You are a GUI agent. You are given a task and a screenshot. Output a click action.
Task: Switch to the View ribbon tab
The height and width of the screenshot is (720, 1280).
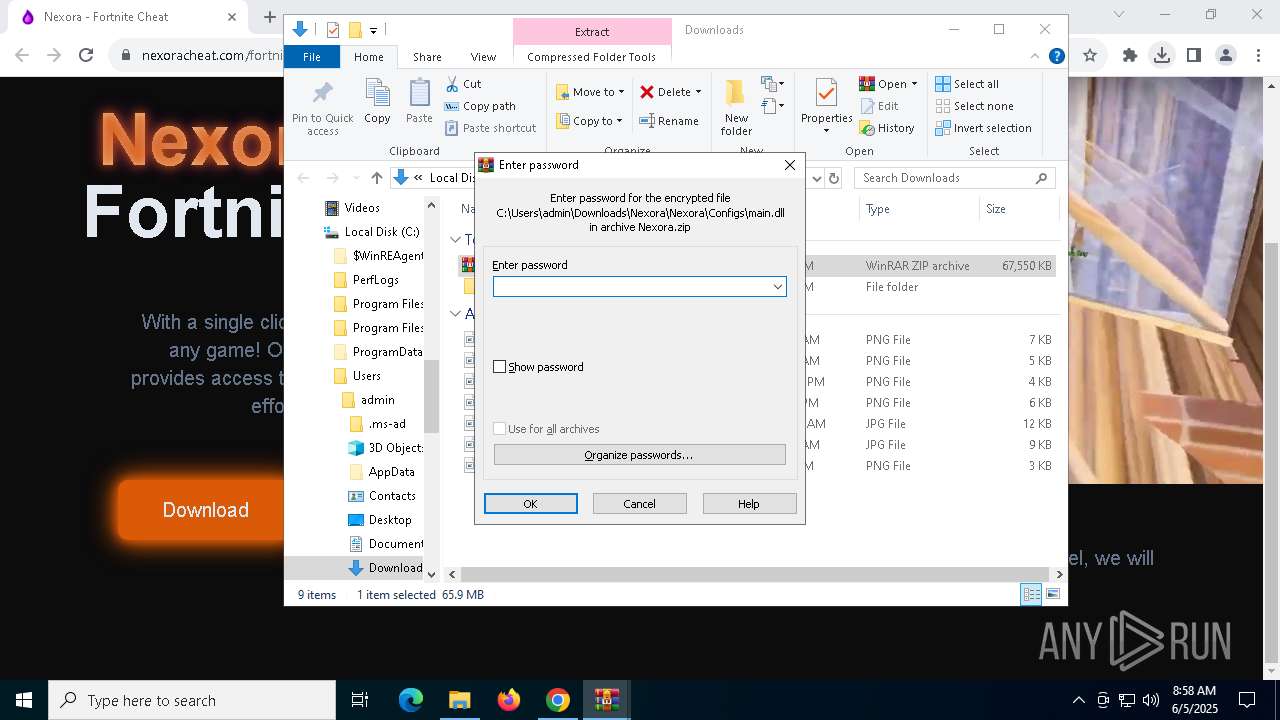coord(483,57)
